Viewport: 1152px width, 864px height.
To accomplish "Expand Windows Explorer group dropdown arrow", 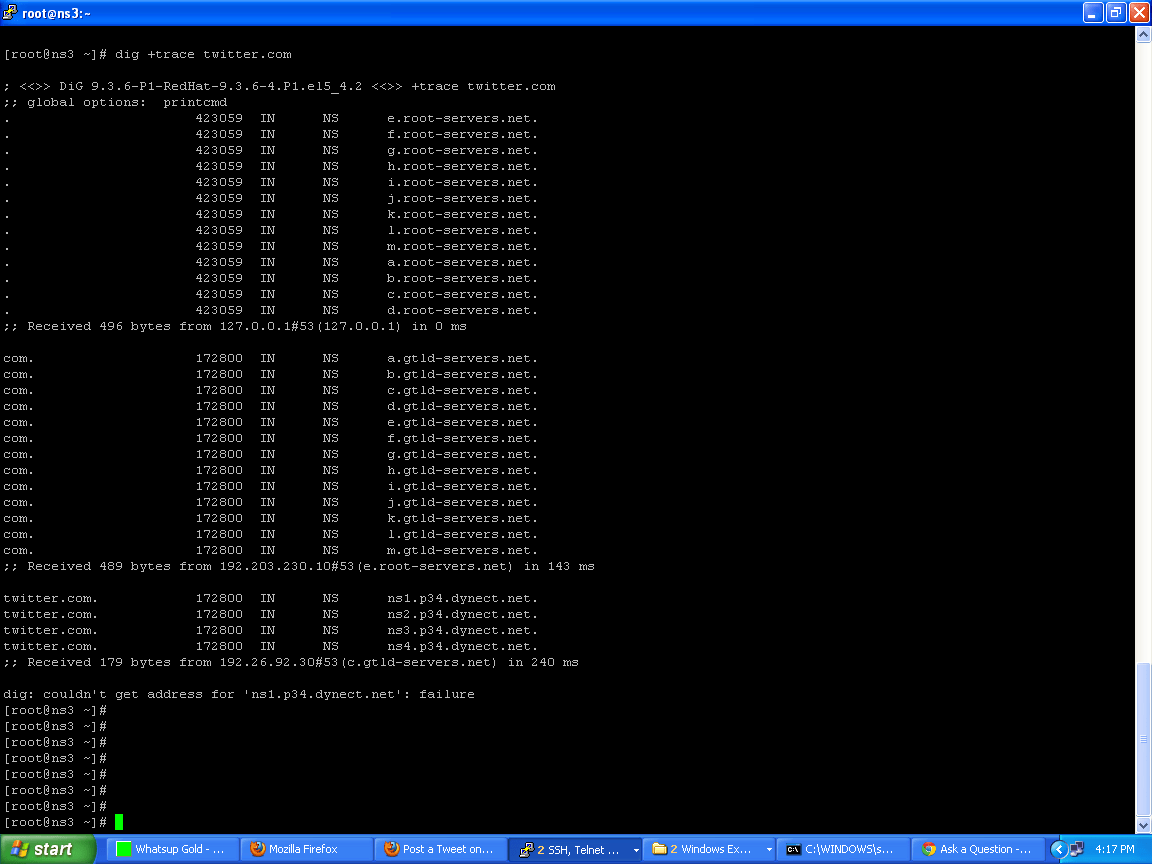I will click(x=769, y=850).
